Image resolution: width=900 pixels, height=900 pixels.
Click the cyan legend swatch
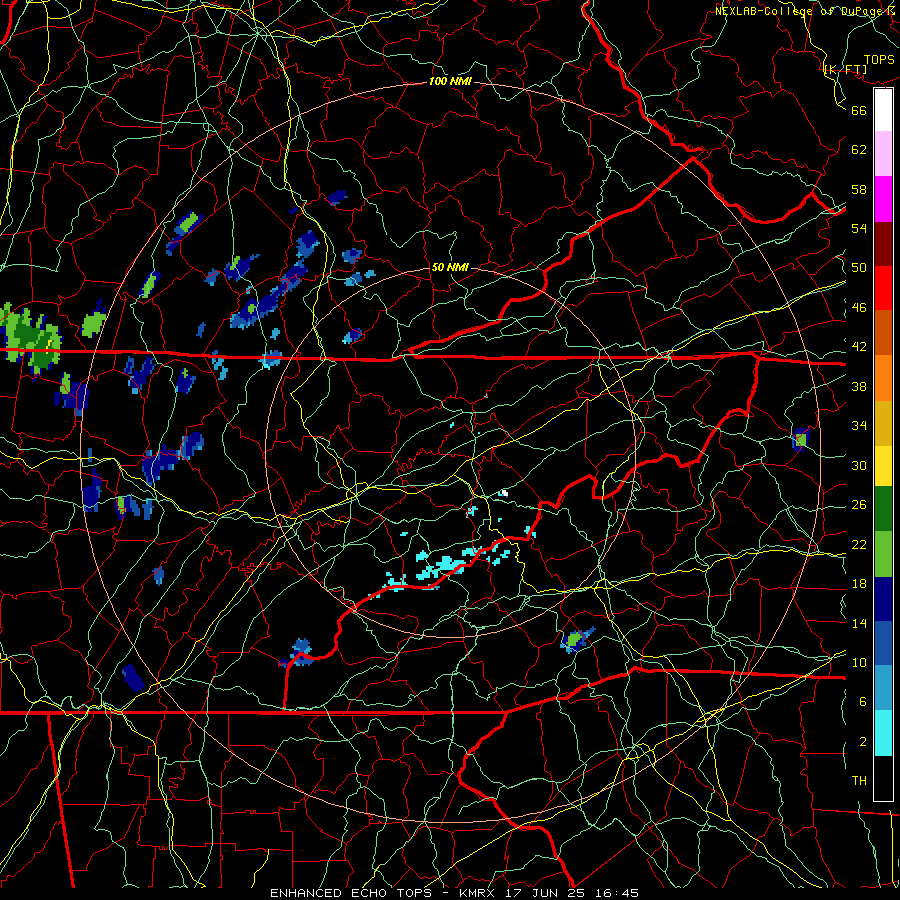[x=883, y=733]
